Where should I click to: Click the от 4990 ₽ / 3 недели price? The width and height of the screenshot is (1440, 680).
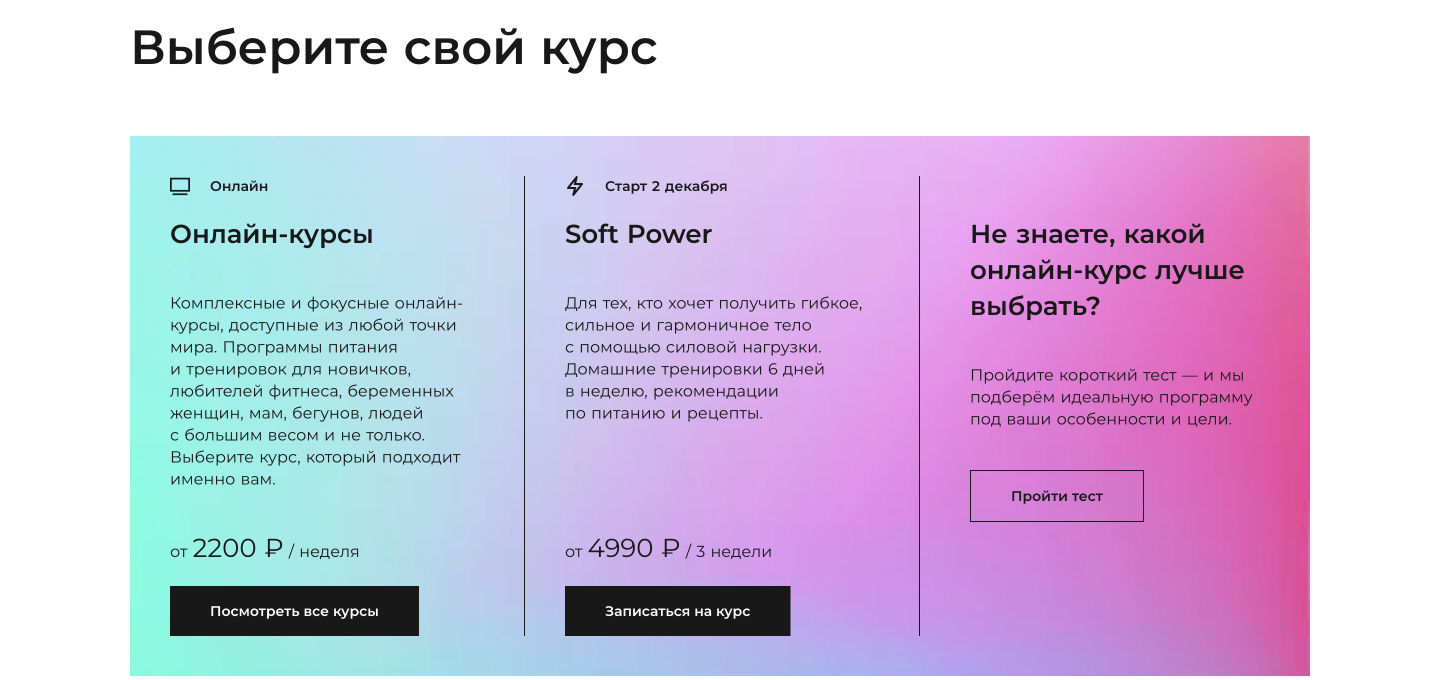pos(668,549)
